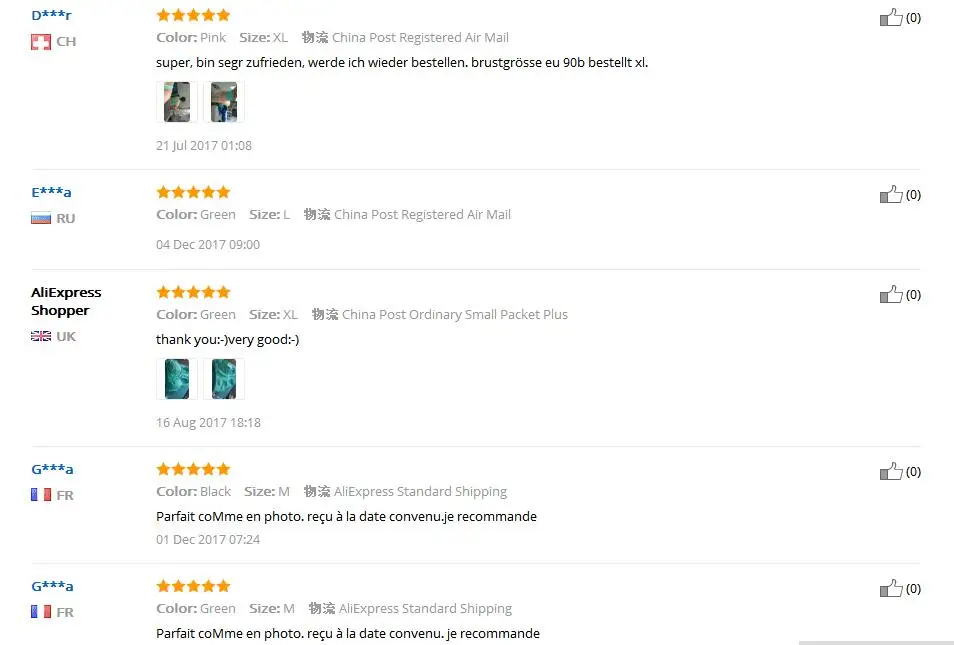The height and width of the screenshot is (645, 954).
Task: Click the '01 Dec 2017 07:24' review date
Action: pyautogui.click(x=208, y=540)
